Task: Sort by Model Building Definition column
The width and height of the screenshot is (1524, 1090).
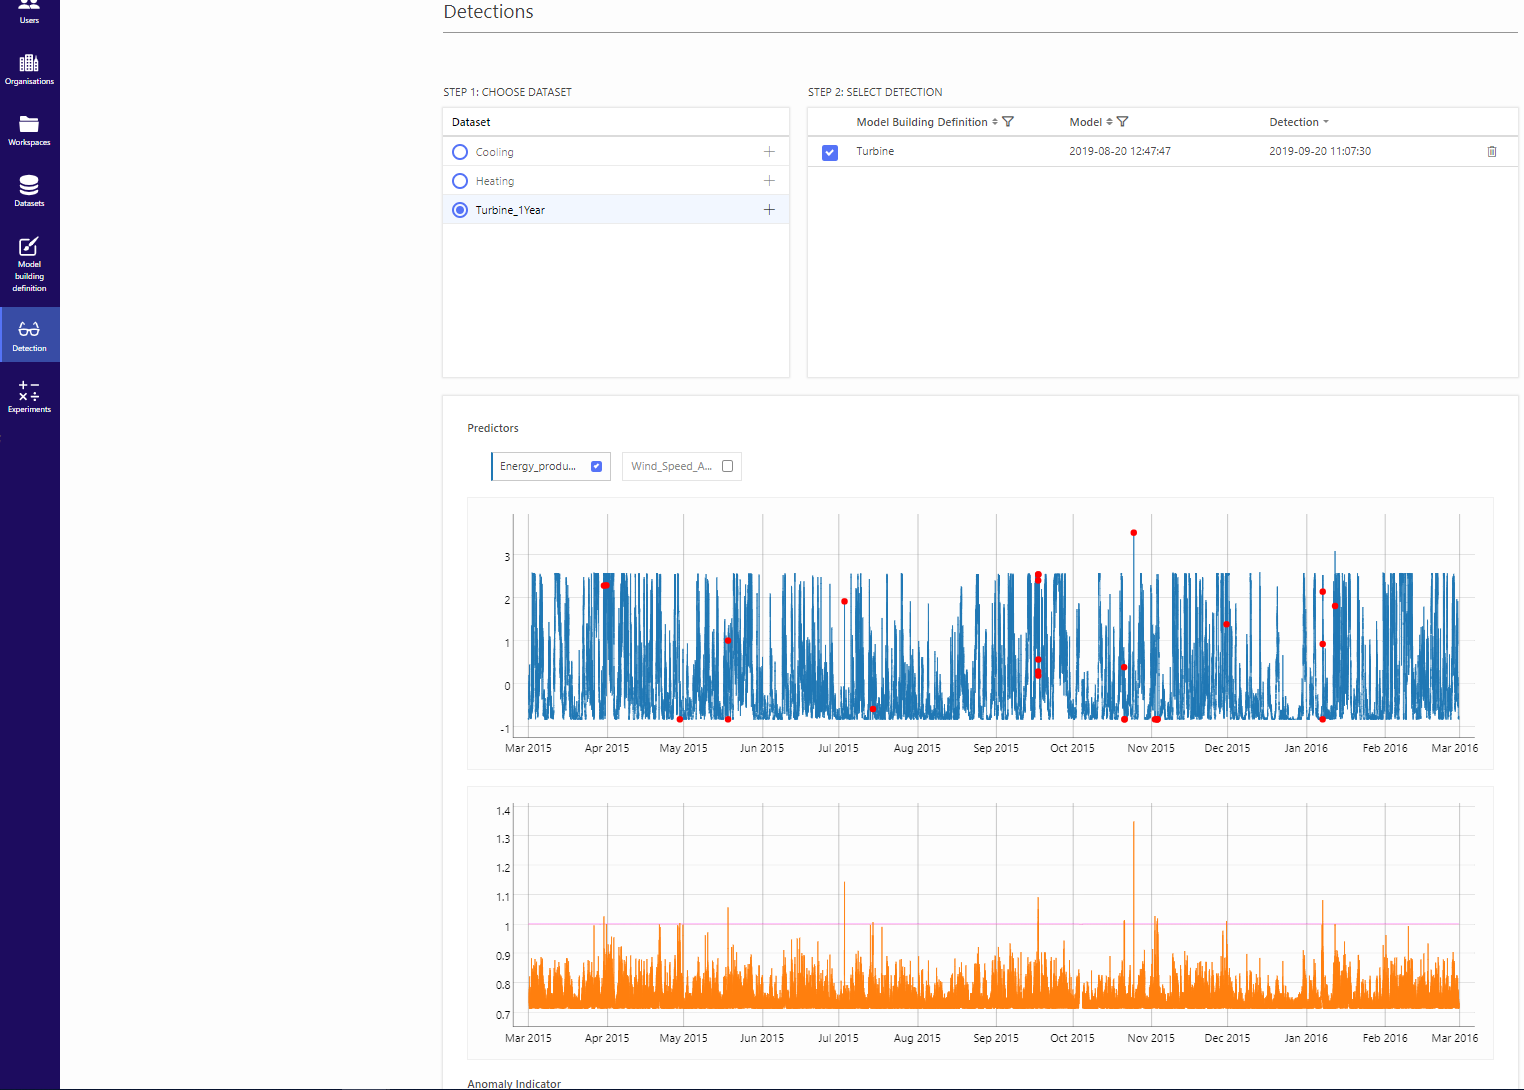Action: 994,122
